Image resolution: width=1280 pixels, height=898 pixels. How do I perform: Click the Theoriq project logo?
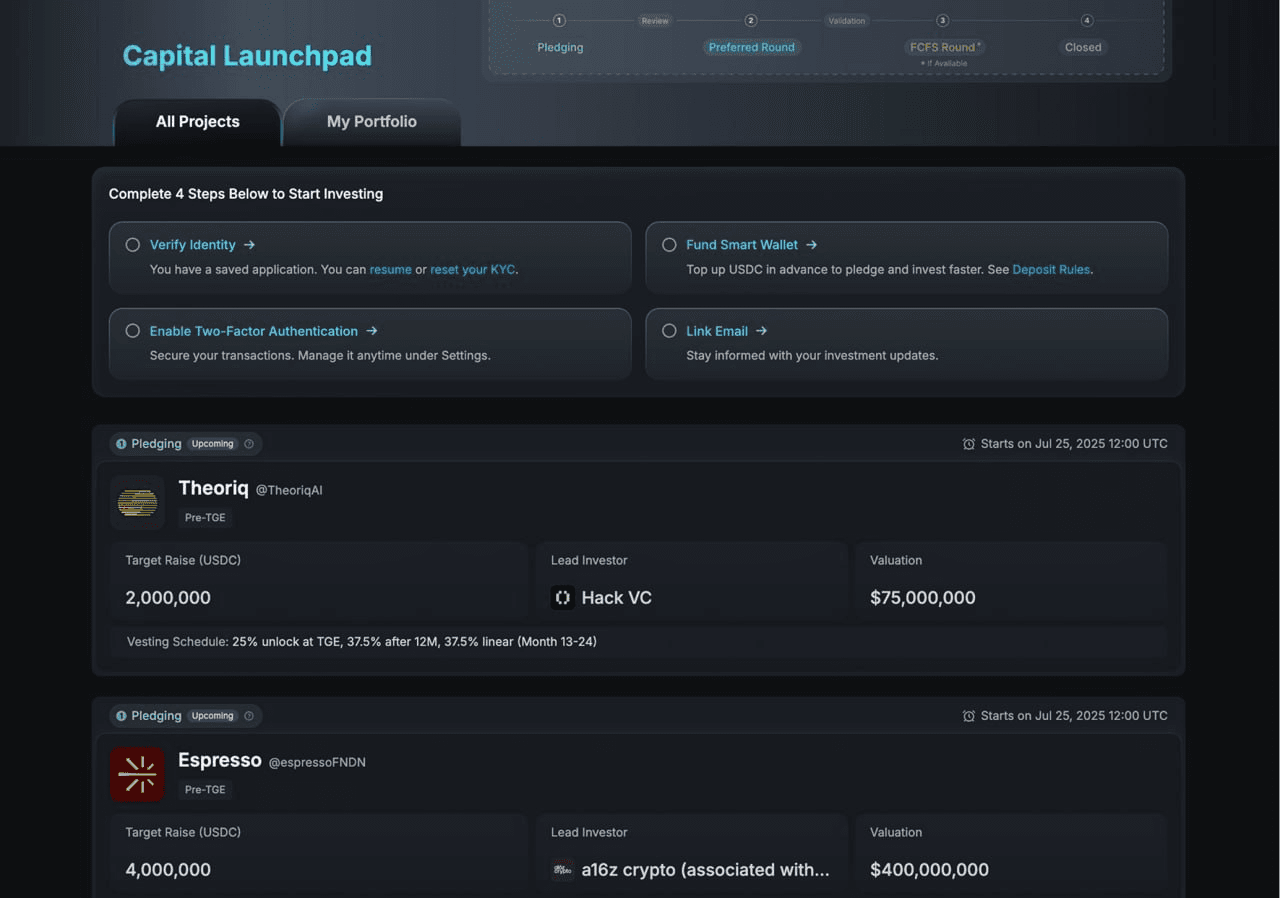(x=137, y=502)
